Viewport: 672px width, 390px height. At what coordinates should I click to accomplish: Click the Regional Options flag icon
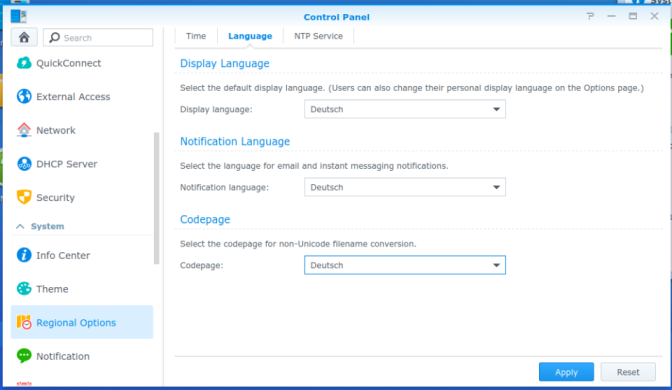click(x=24, y=322)
